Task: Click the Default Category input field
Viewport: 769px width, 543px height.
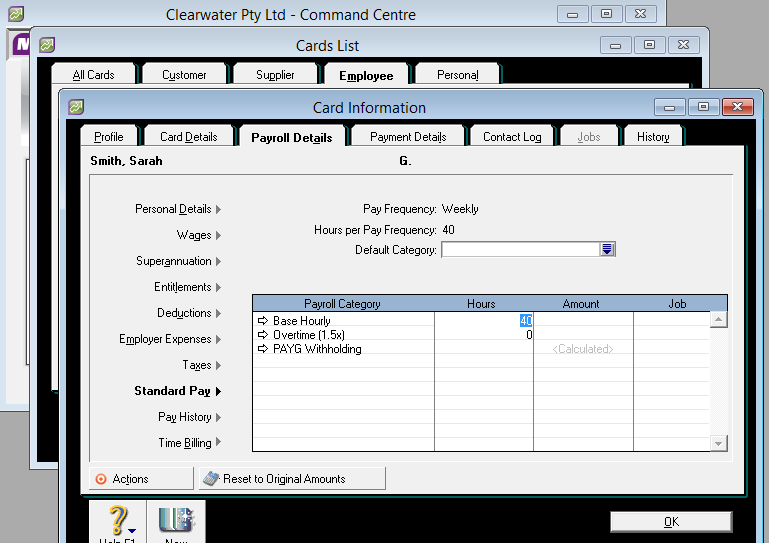Action: coord(520,249)
